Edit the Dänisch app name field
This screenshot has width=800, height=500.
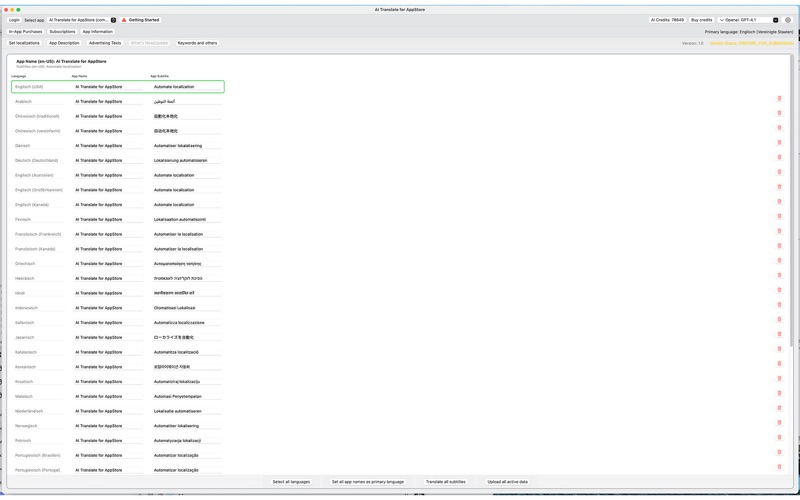108,145
